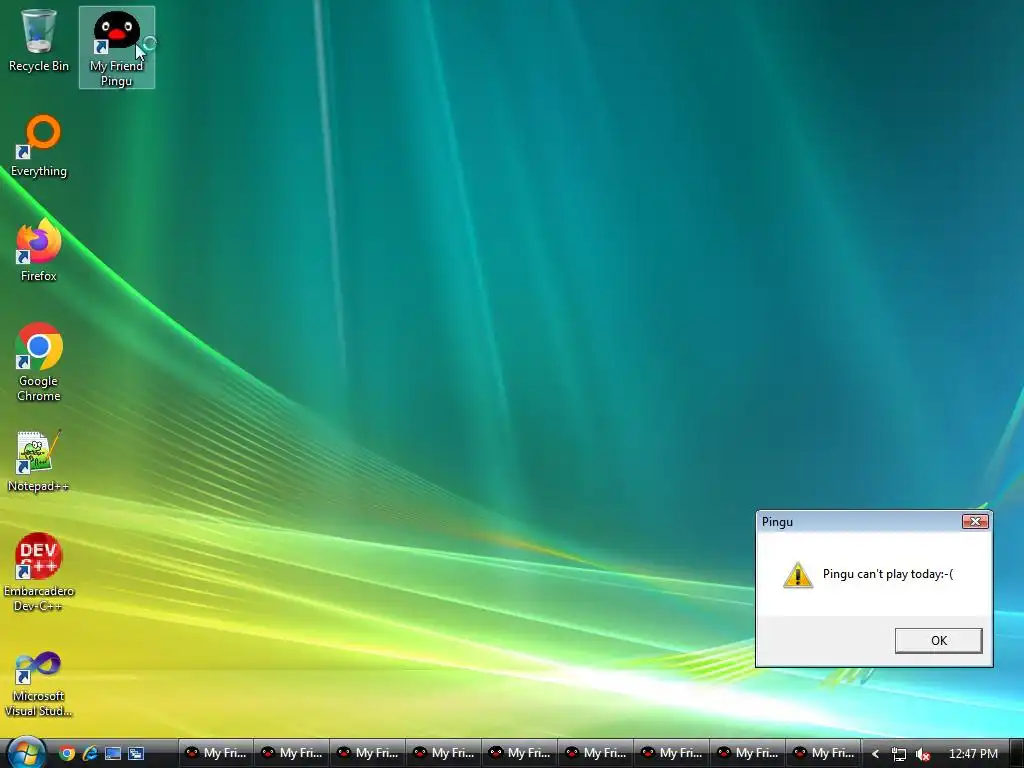Select the Everything search shortcut
Viewport: 1024px width, 768px height.
click(39, 146)
